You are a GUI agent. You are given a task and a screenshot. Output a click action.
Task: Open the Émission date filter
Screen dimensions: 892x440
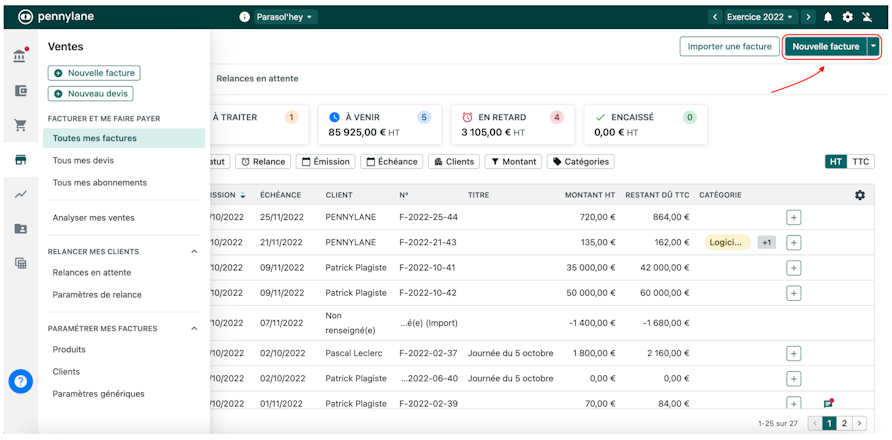point(326,162)
